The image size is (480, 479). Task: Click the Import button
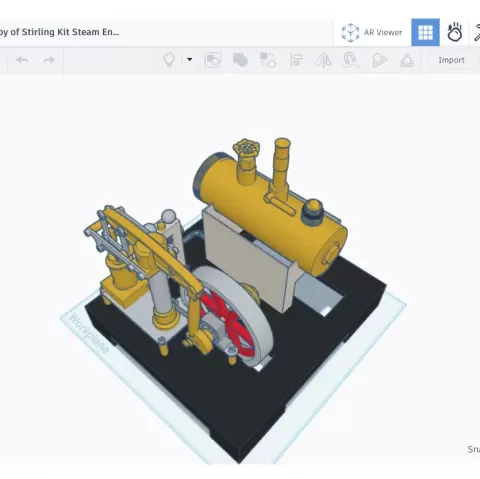coord(451,60)
